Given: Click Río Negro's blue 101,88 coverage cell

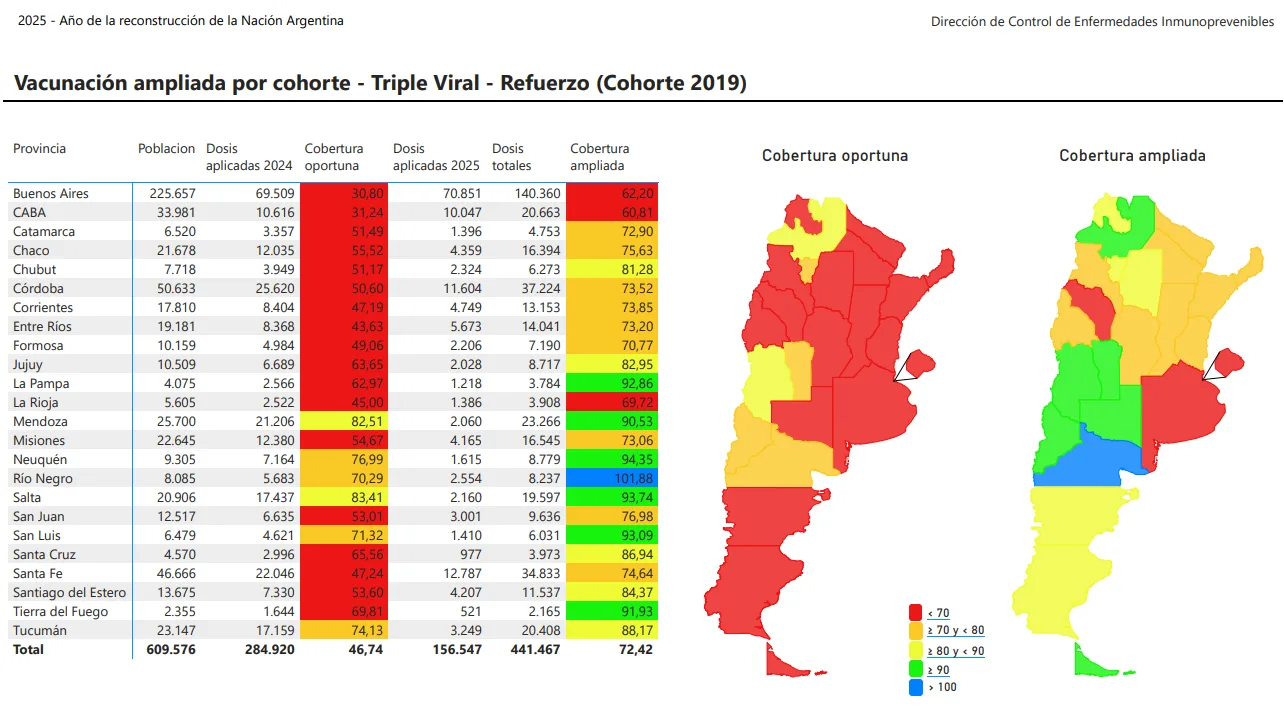Looking at the screenshot, I should pyautogui.click(x=612, y=478).
